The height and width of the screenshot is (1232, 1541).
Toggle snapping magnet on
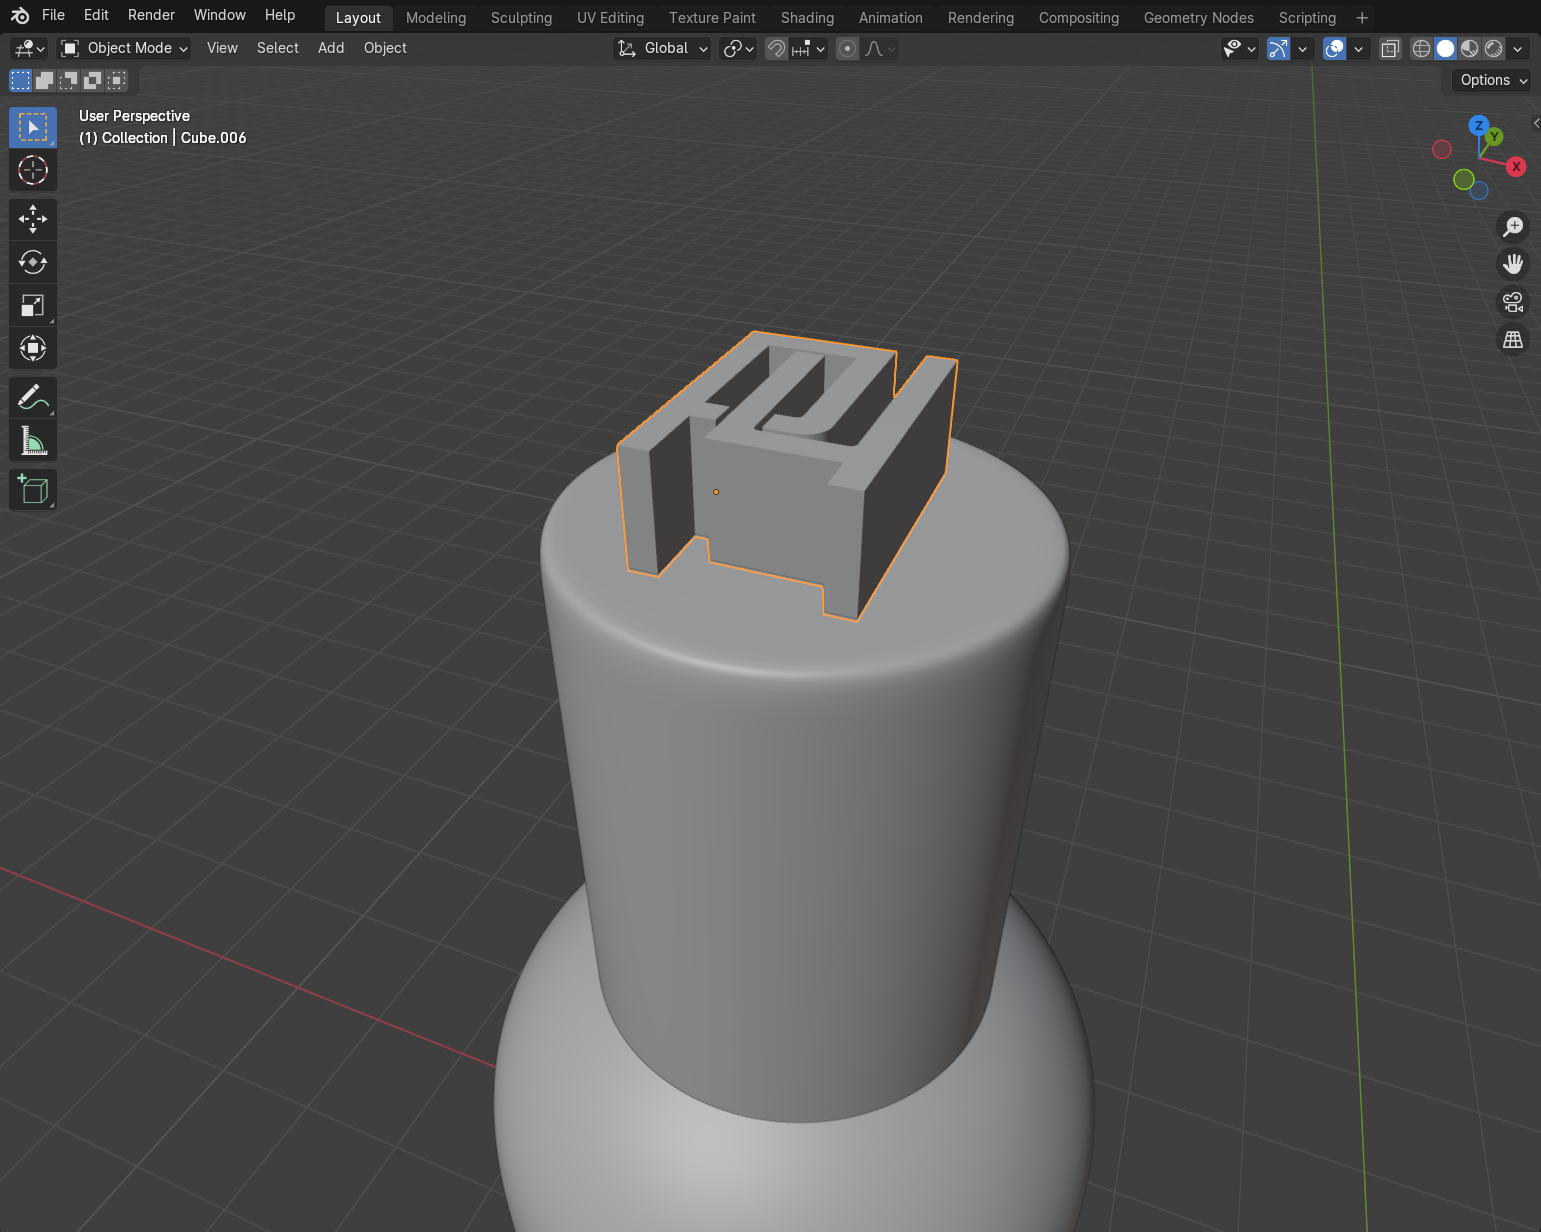tap(776, 48)
